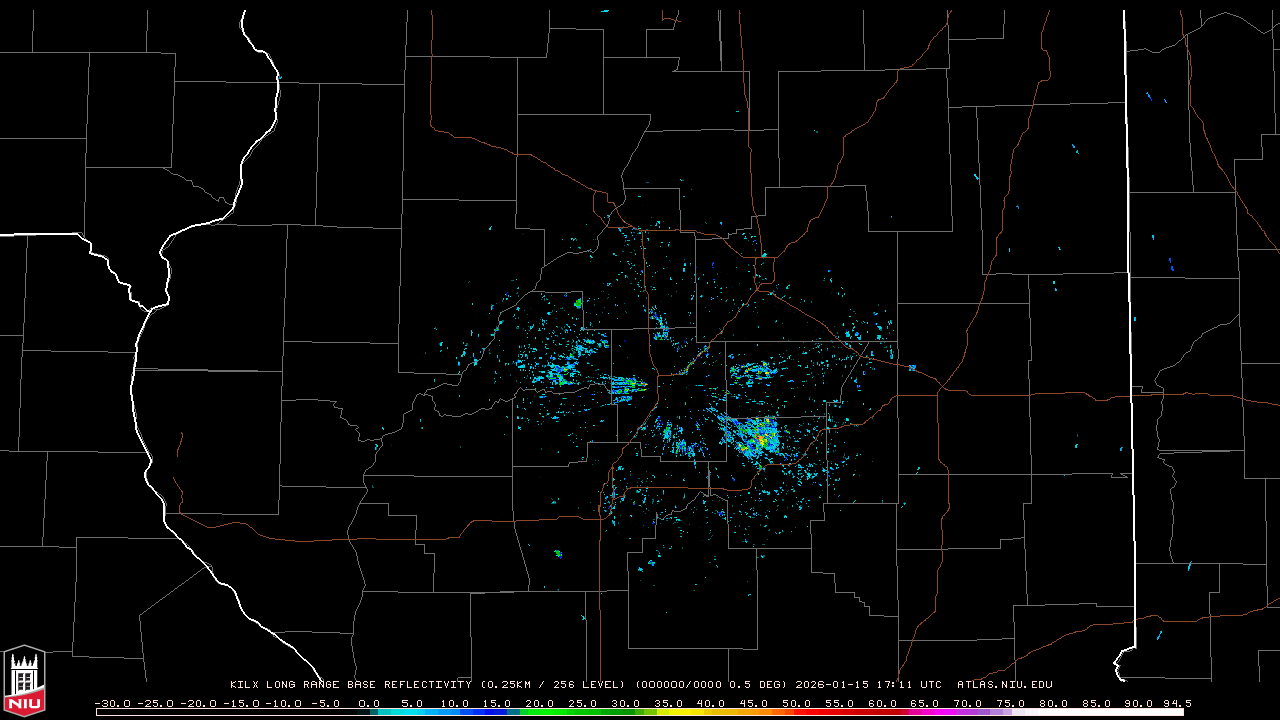Click the strongest yellow-red reflectivity echo

click(x=762, y=438)
